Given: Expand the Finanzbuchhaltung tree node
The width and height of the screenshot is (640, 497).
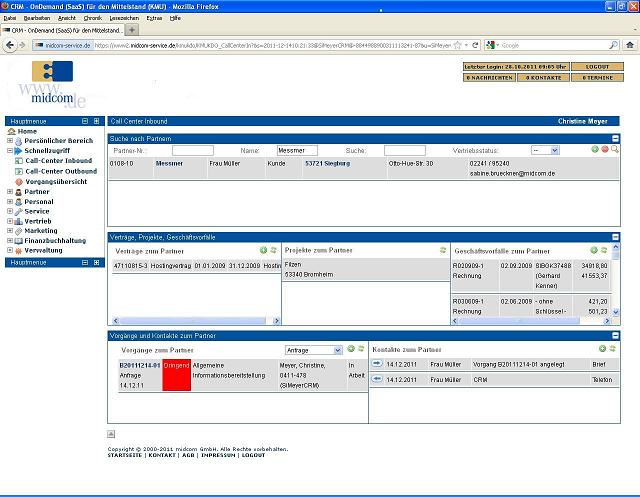Looking at the screenshot, I should click(x=10, y=240).
